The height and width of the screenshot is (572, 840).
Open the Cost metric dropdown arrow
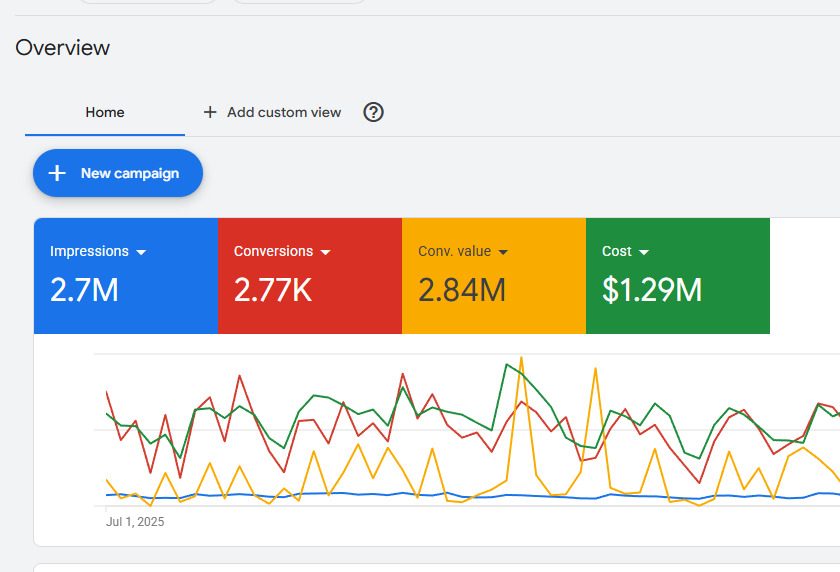point(644,252)
